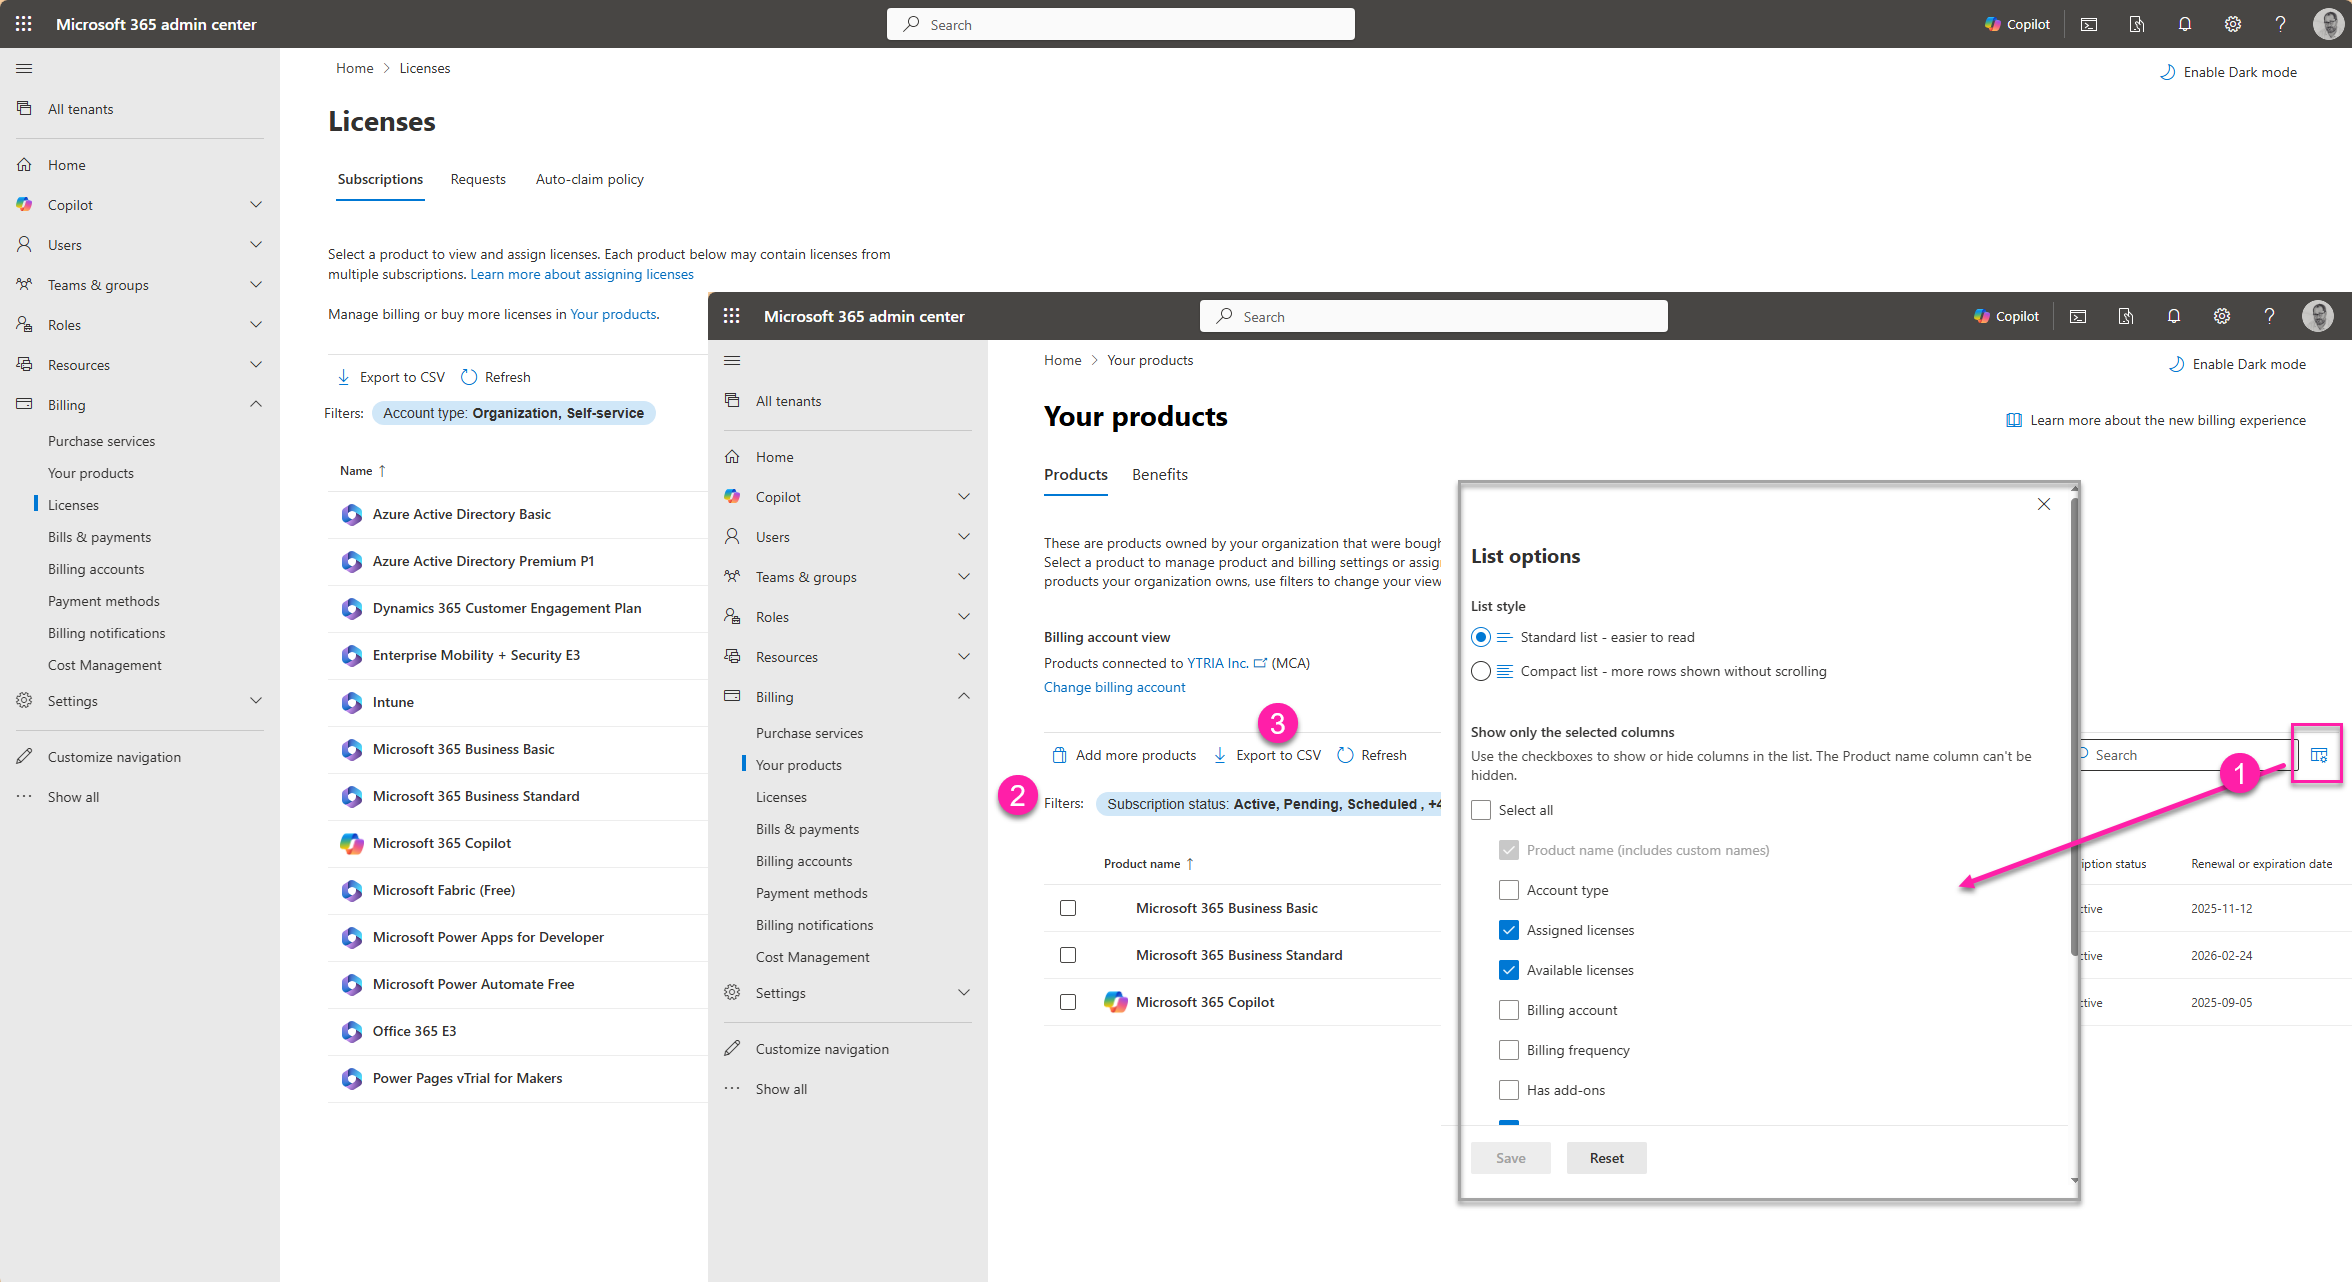Open the List options column chooser icon

coord(2318,755)
